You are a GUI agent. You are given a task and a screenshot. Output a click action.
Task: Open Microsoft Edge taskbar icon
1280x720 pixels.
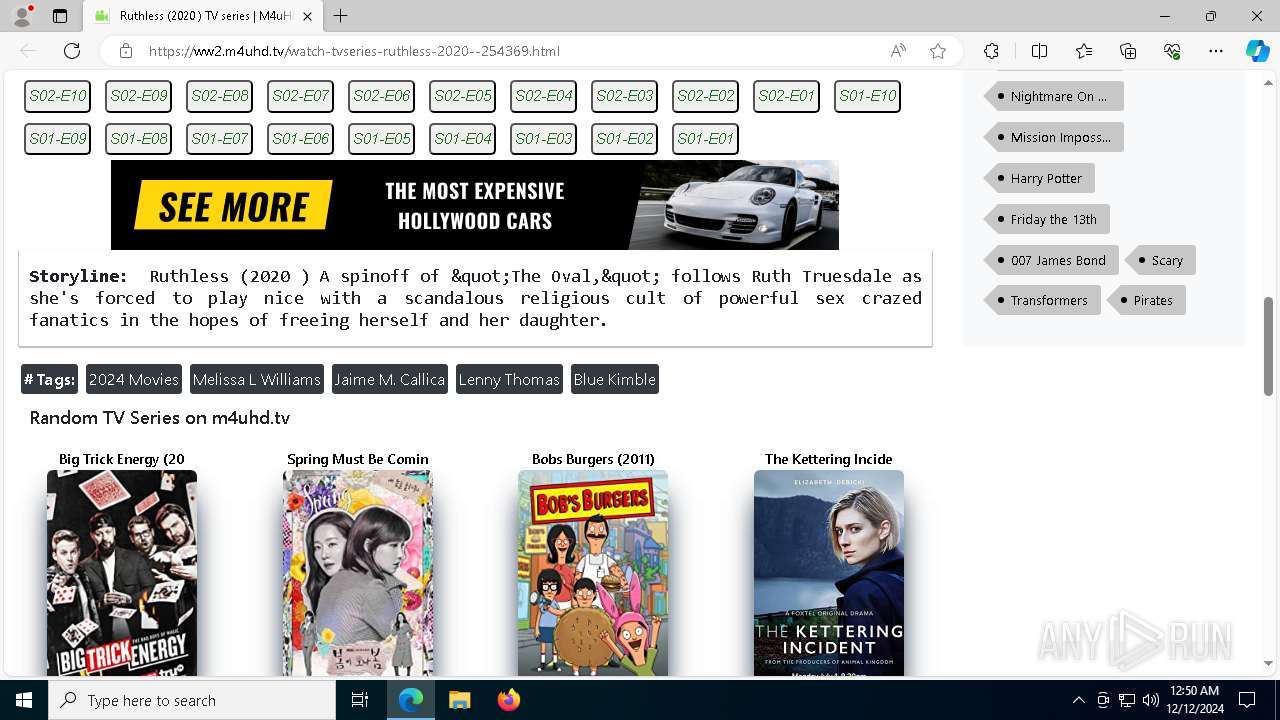coord(411,700)
